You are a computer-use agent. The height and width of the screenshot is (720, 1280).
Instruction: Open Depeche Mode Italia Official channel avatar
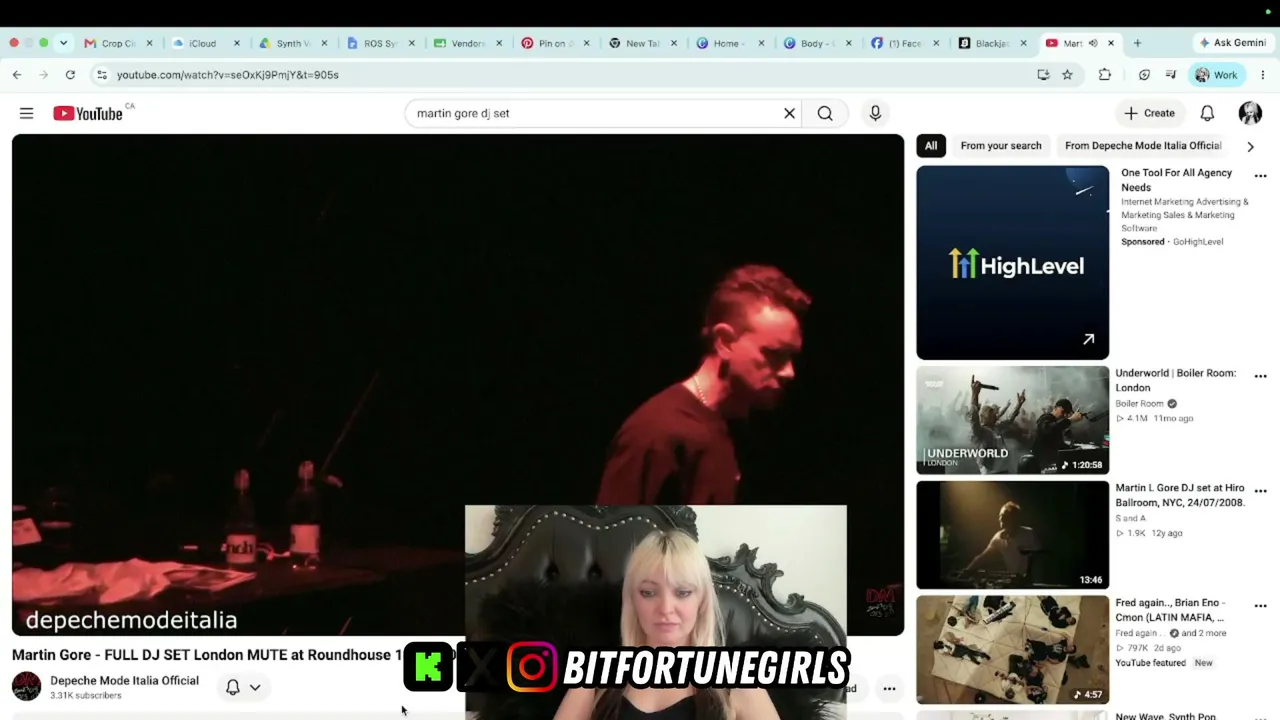pyautogui.click(x=27, y=687)
